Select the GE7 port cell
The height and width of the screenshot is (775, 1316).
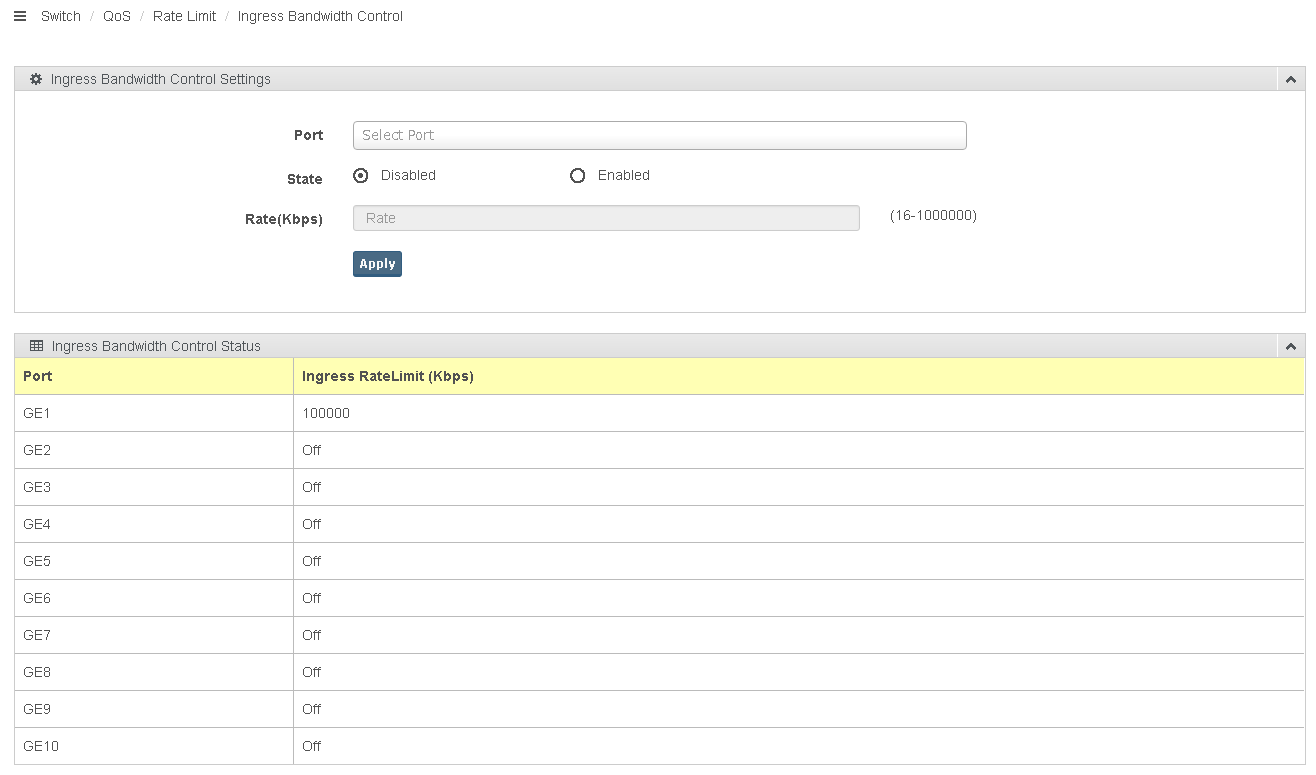pos(154,635)
